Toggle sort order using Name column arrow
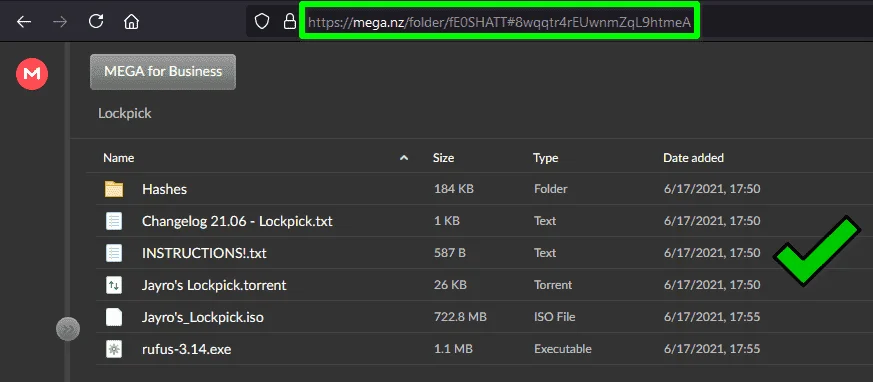Screen dimensions: 873x382 pos(404,158)
